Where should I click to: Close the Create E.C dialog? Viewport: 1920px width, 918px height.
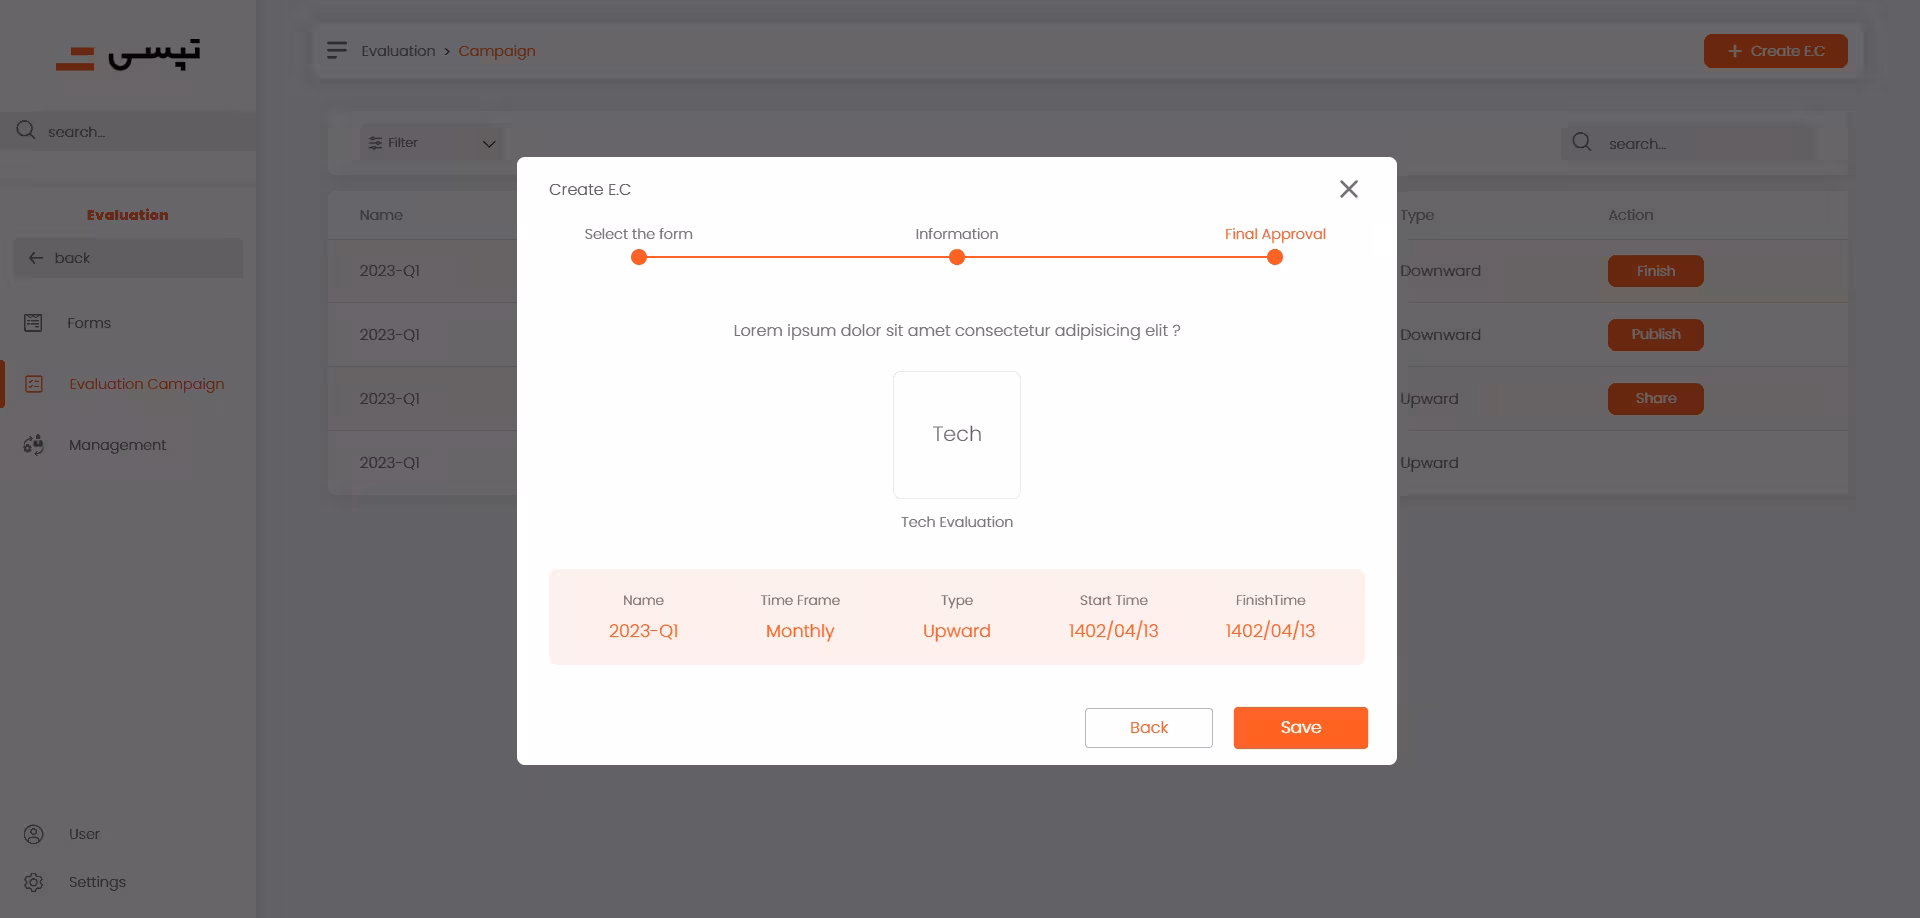(x=1348, y=189)
